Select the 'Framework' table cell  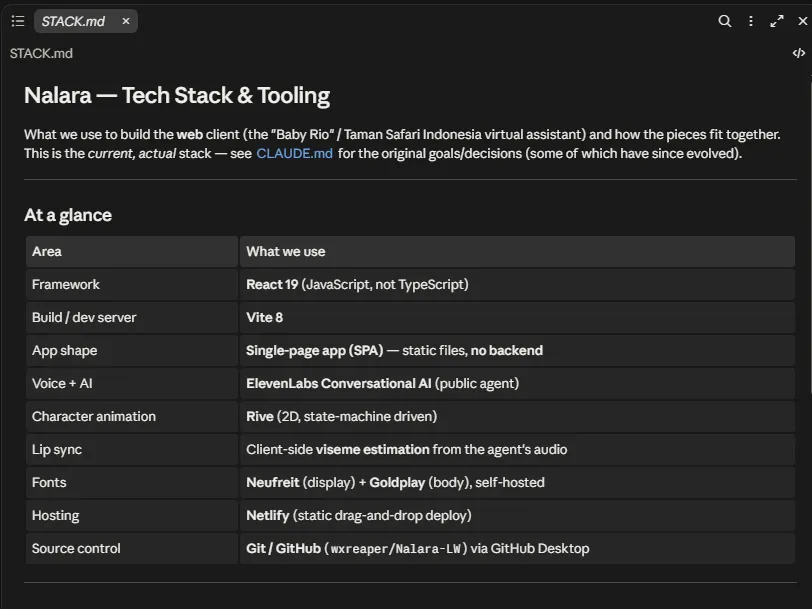point(132,284)
